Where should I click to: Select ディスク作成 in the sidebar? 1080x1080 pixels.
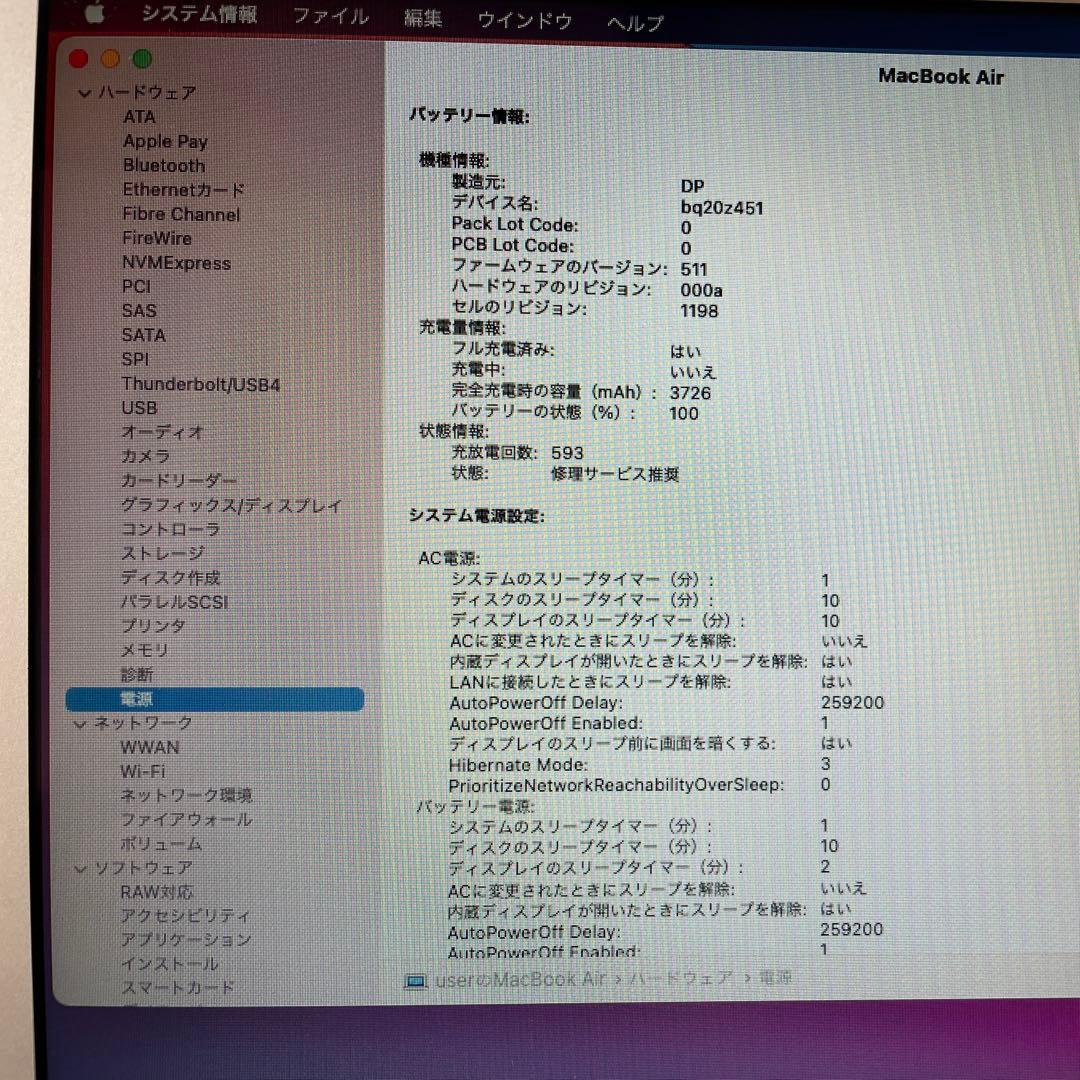[x=171, y=578]
